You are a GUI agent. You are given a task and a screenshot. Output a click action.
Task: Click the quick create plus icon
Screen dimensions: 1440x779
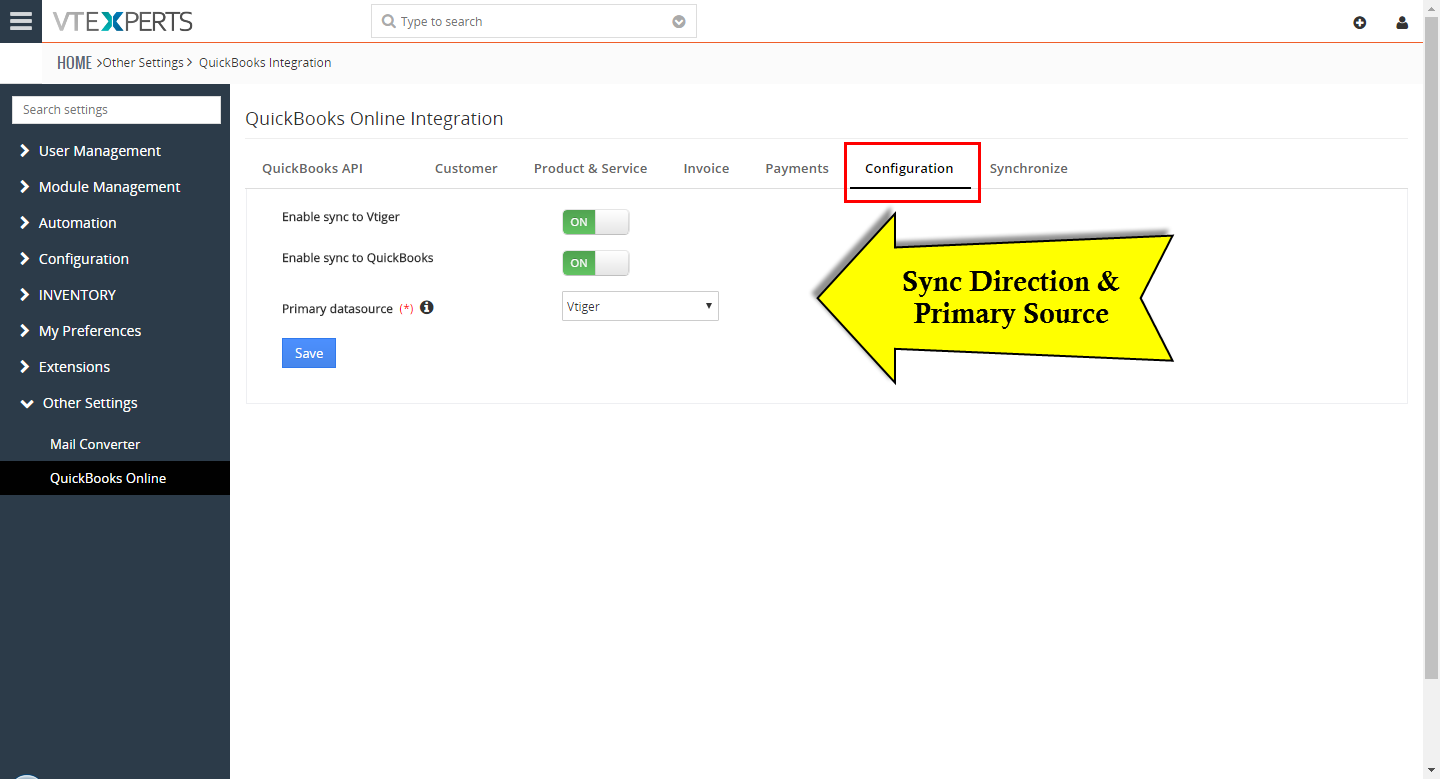(x=1360, y=22)
